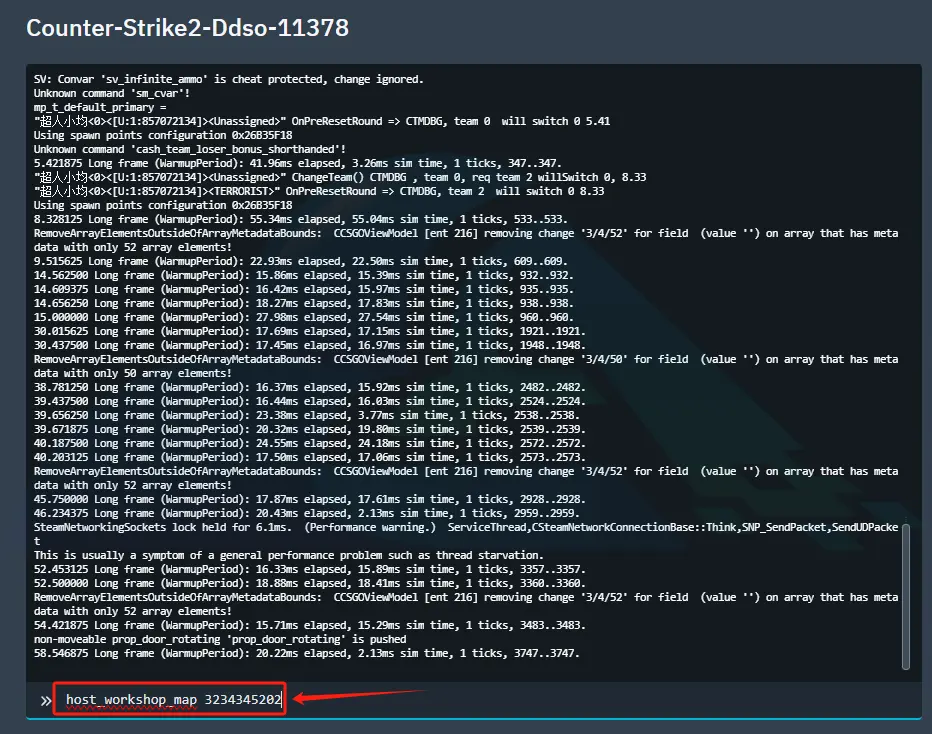The height and width of the screenshot is (734, 932).
Task: Select the SteamNetworkingSockets lock warning line
Action: (400, 527)
